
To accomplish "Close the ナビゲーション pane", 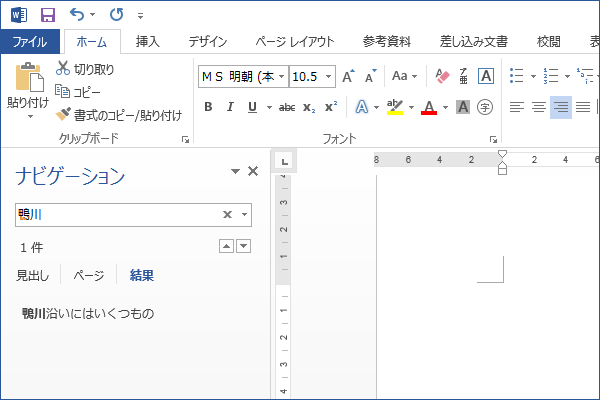I will [253, 171].
